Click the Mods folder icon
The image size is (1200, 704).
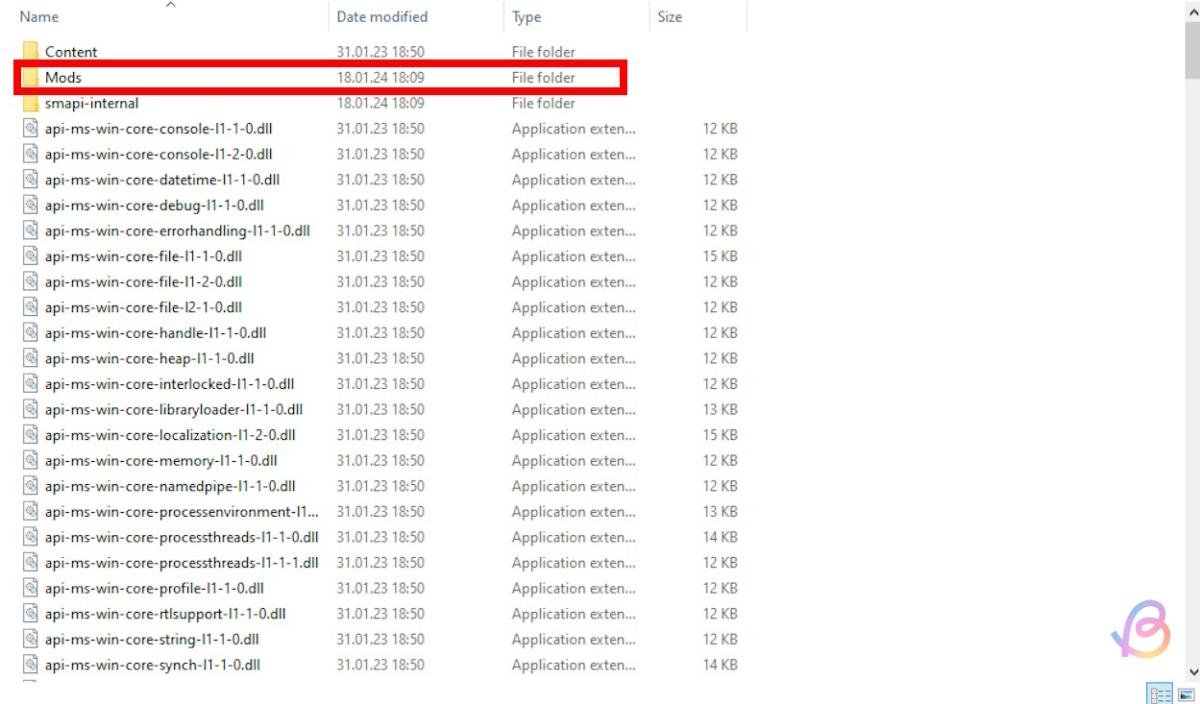(30, 77)
